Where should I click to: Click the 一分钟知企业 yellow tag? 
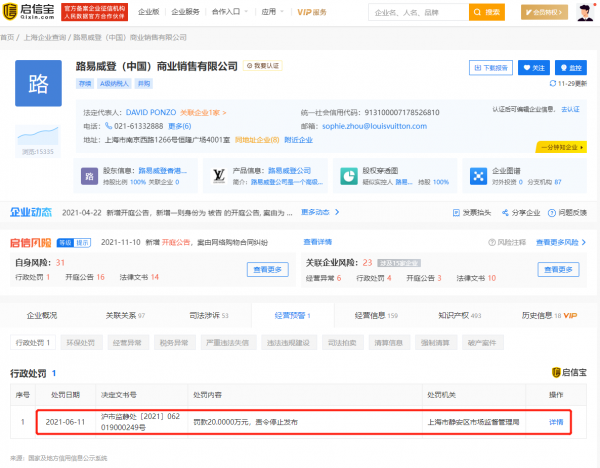pyautogui.click(x=561, y=147)
